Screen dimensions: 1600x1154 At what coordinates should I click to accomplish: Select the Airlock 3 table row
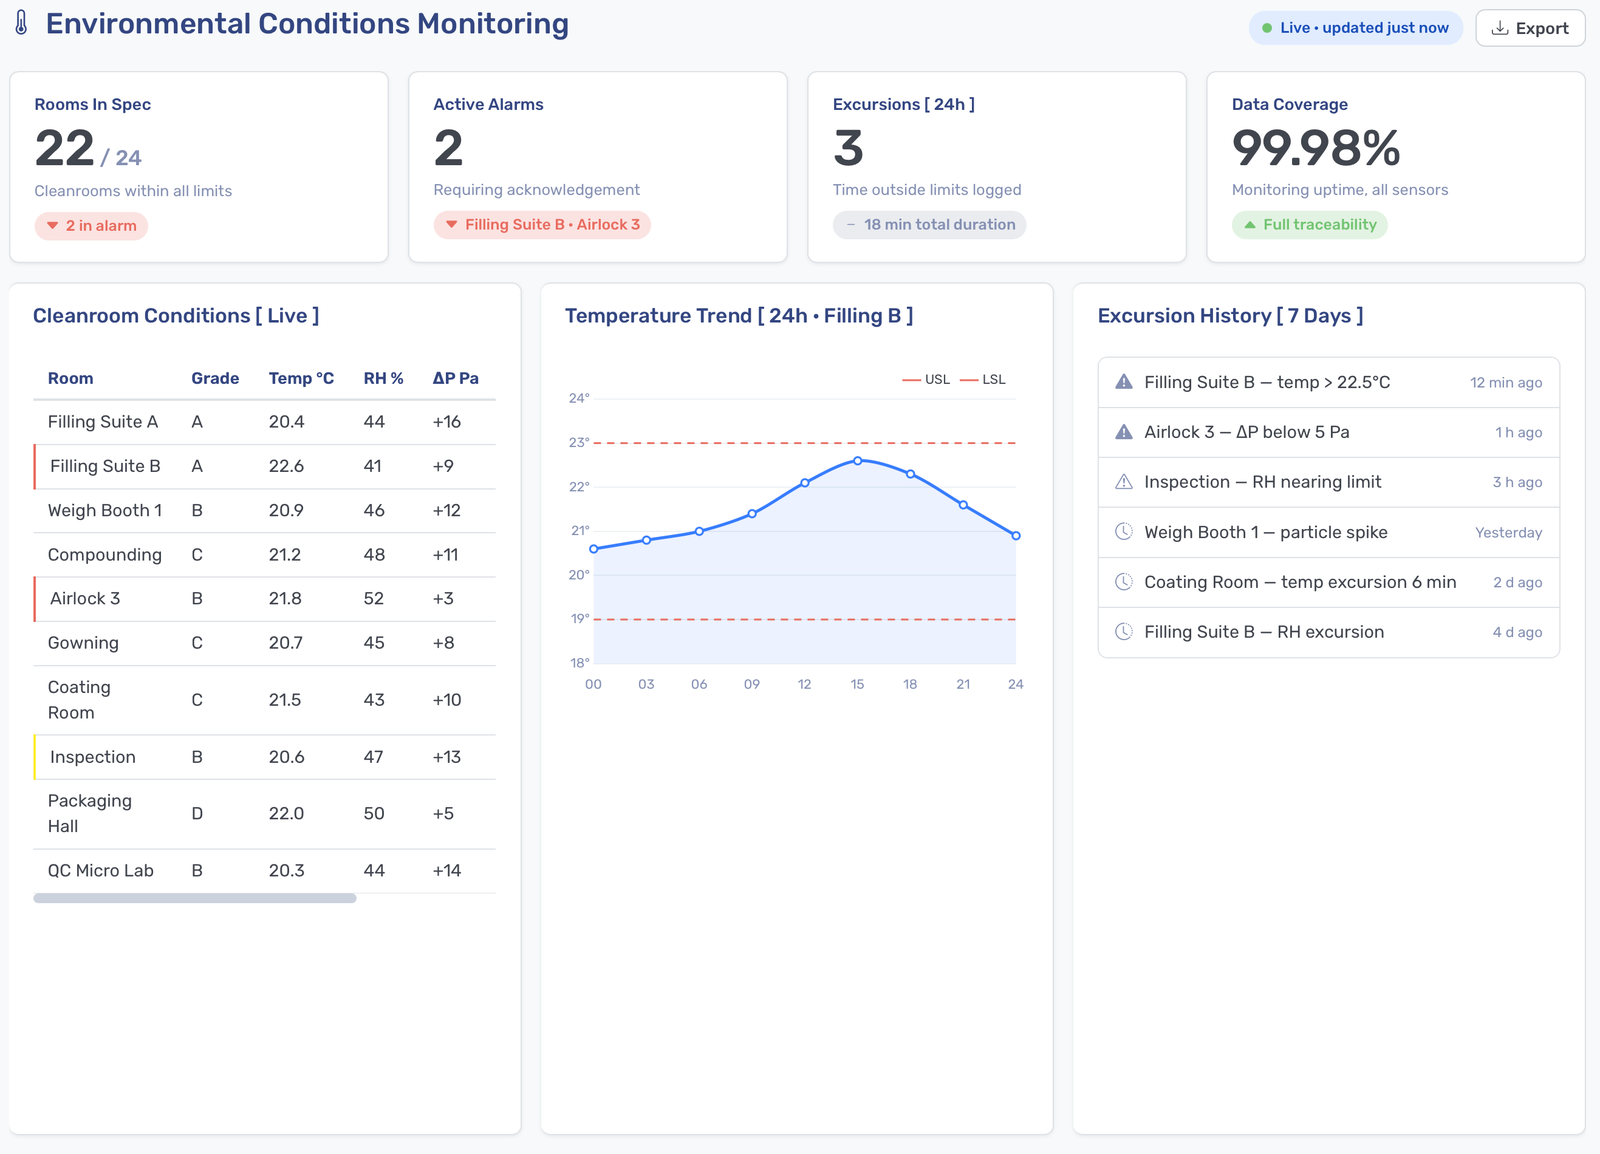[265, 598]
